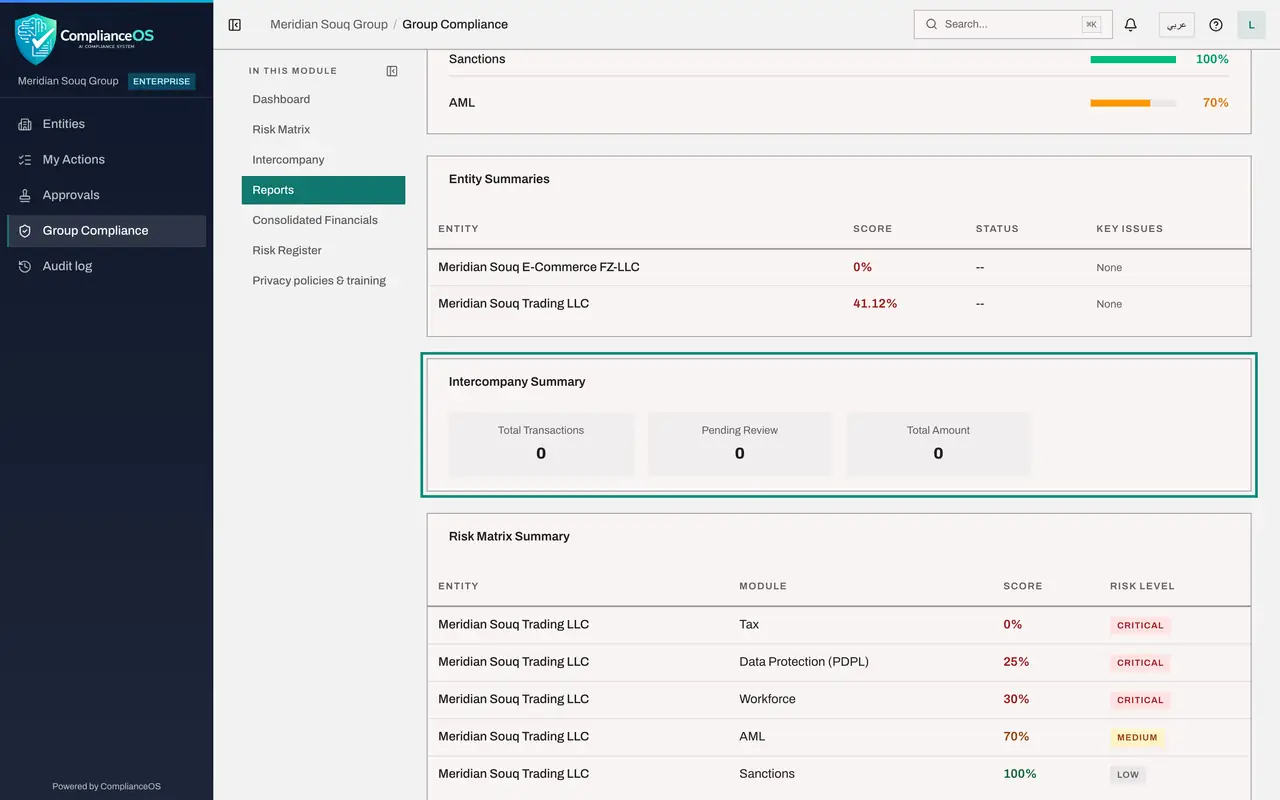Click the CRITICAL badge in the Workforce row

(1140, 700)
